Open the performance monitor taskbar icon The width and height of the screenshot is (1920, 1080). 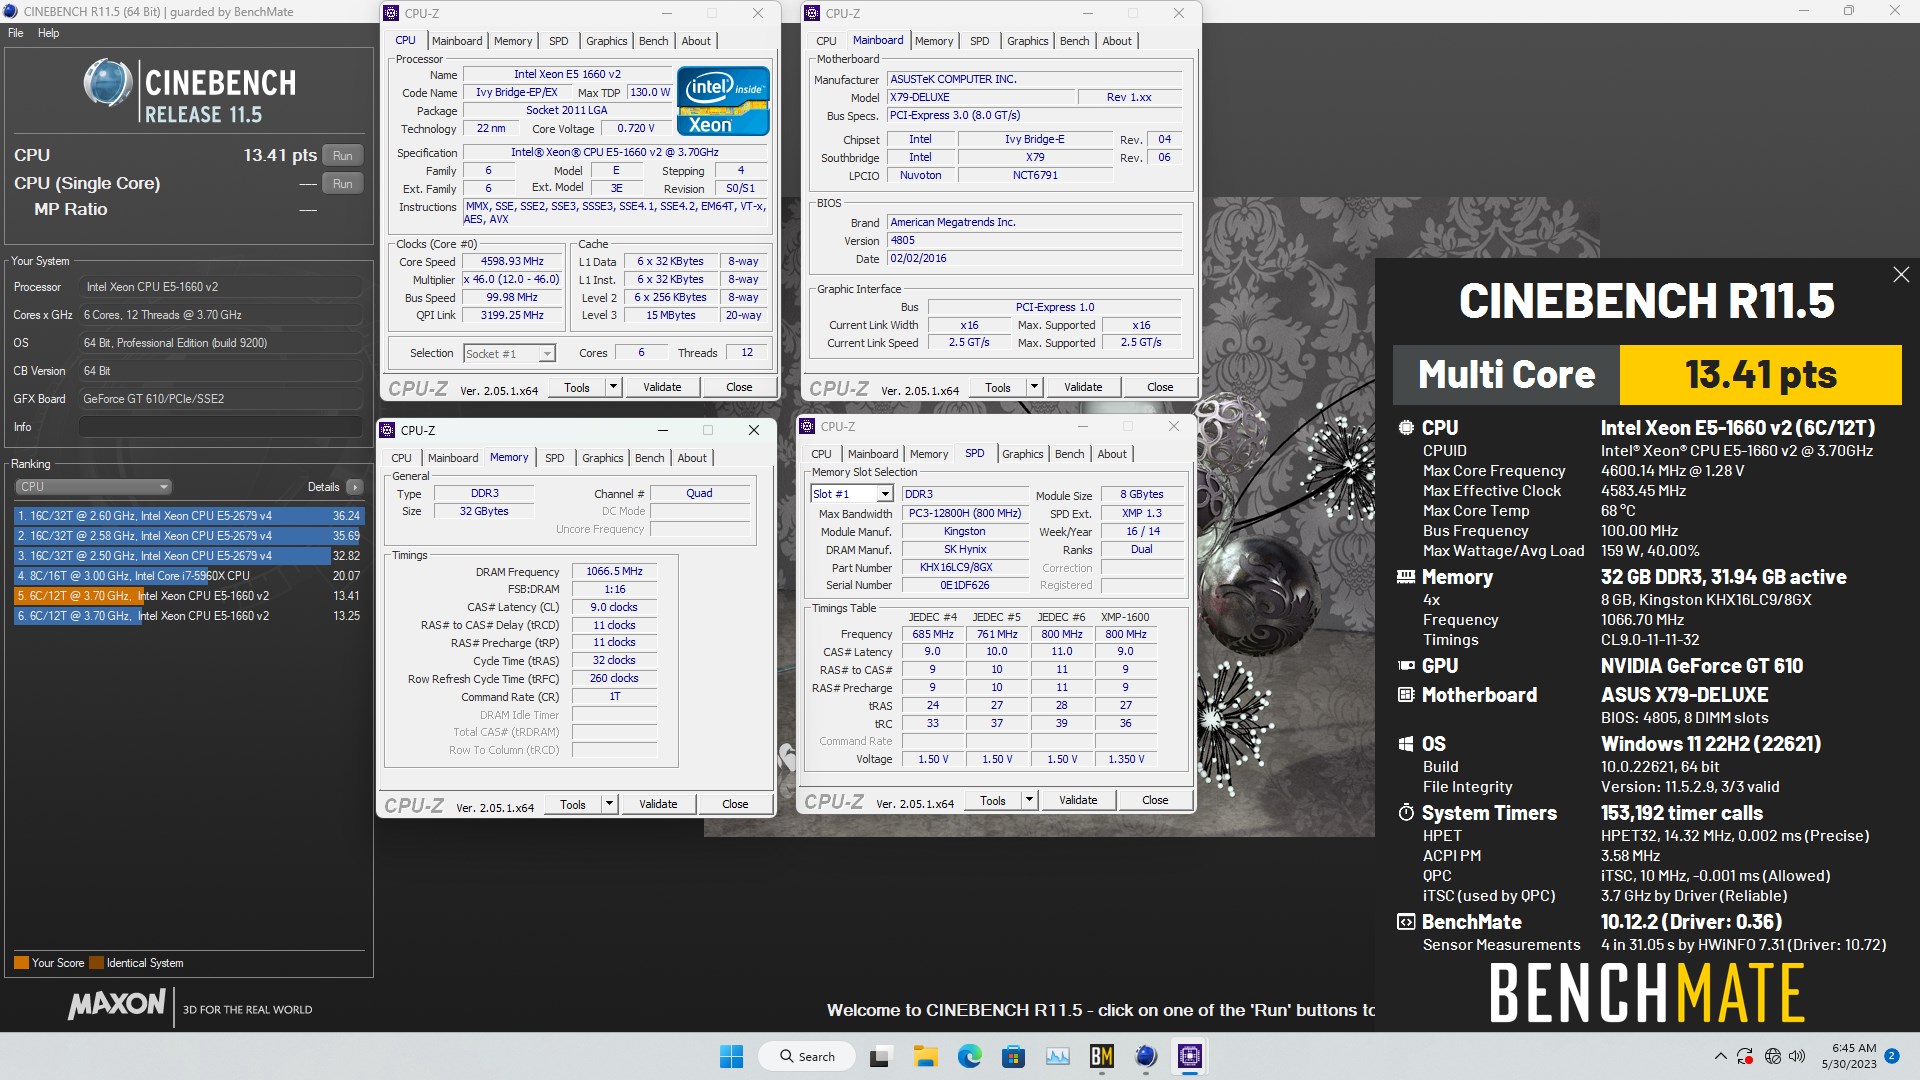[1057, 1056]
